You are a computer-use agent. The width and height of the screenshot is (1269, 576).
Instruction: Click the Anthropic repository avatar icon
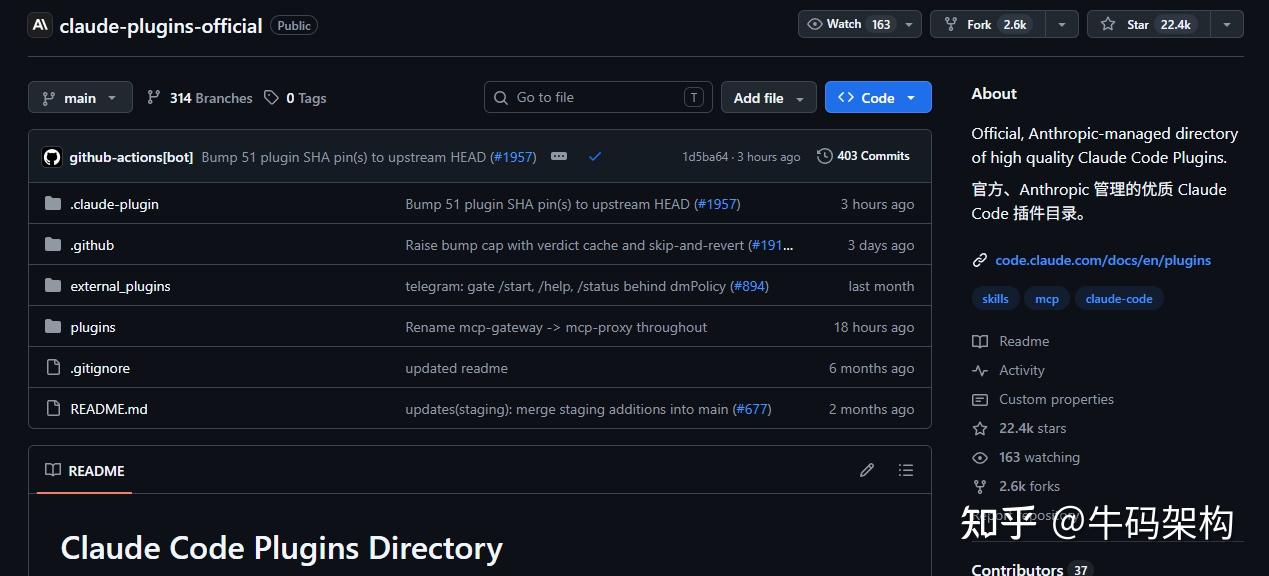pos(40,25)
